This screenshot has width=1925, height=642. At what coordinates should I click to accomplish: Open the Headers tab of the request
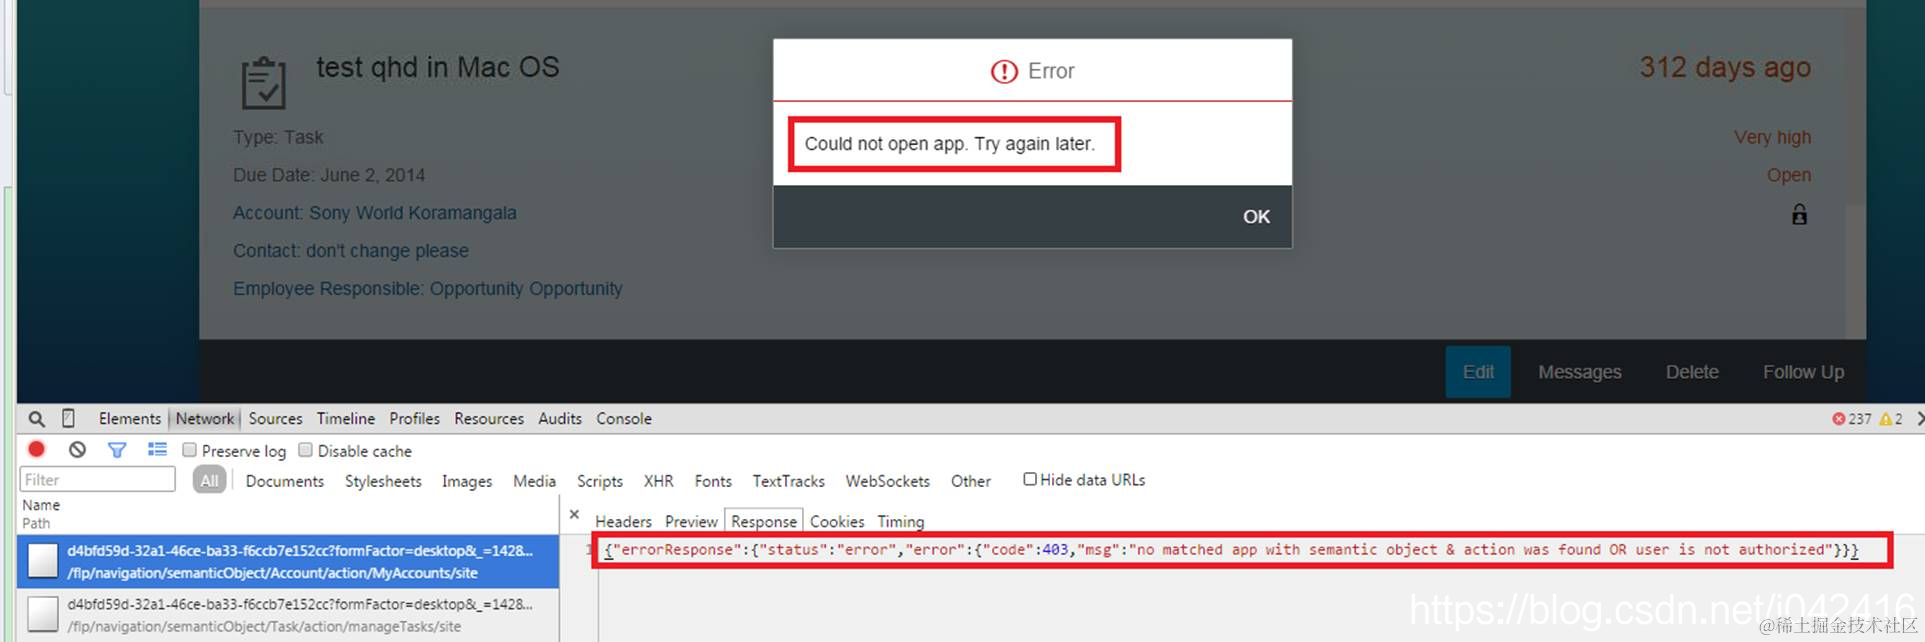[x=623, y=522]
